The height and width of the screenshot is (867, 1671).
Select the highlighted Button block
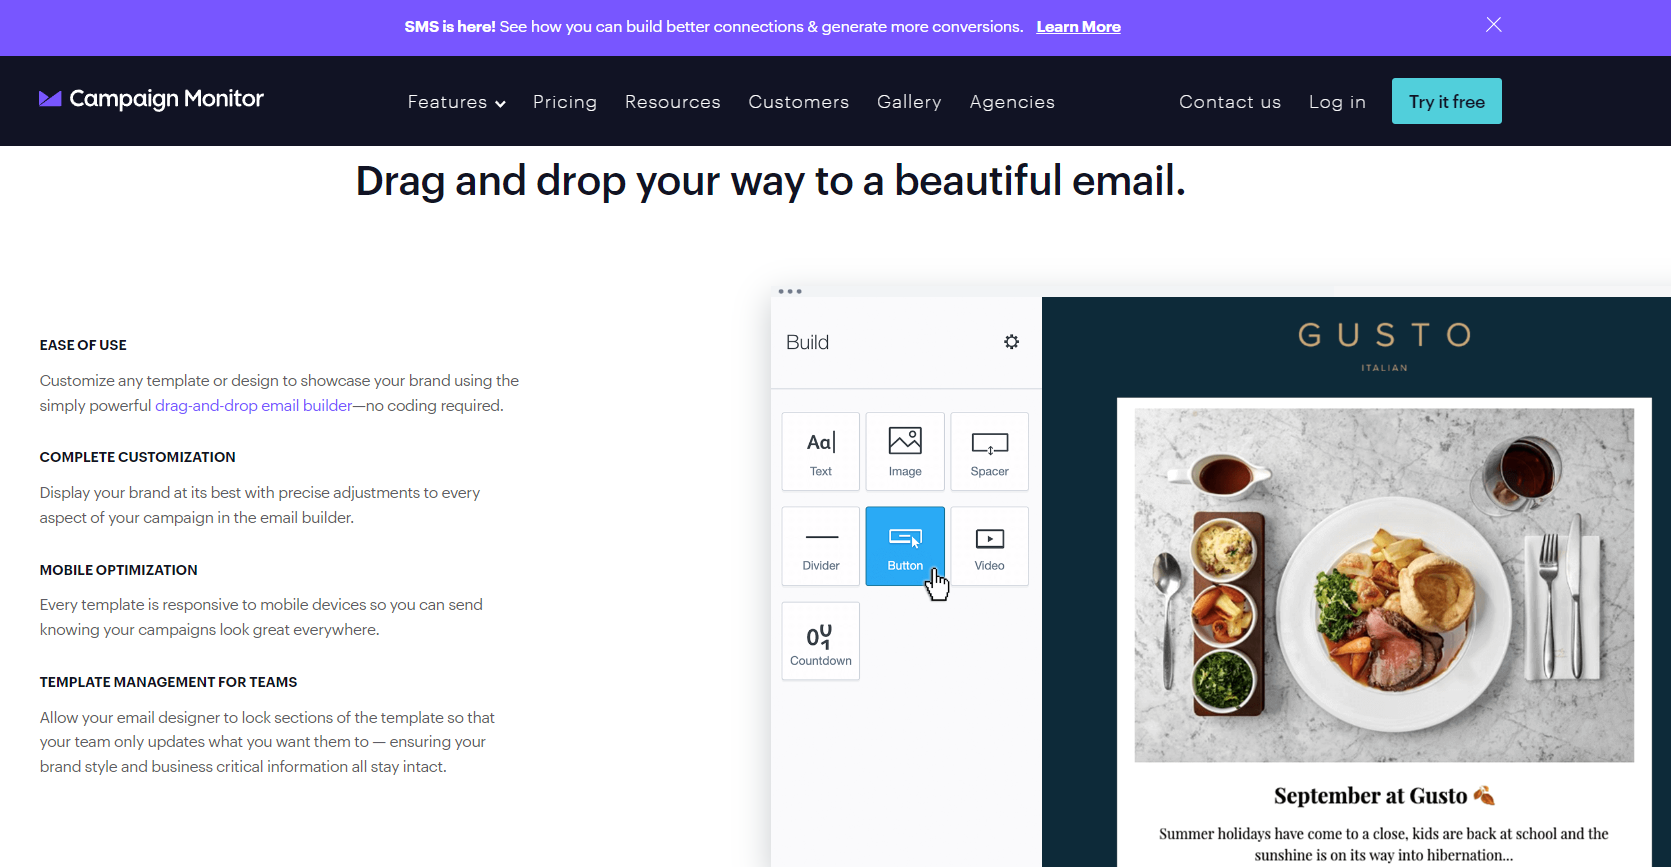[x=904, y=546]
